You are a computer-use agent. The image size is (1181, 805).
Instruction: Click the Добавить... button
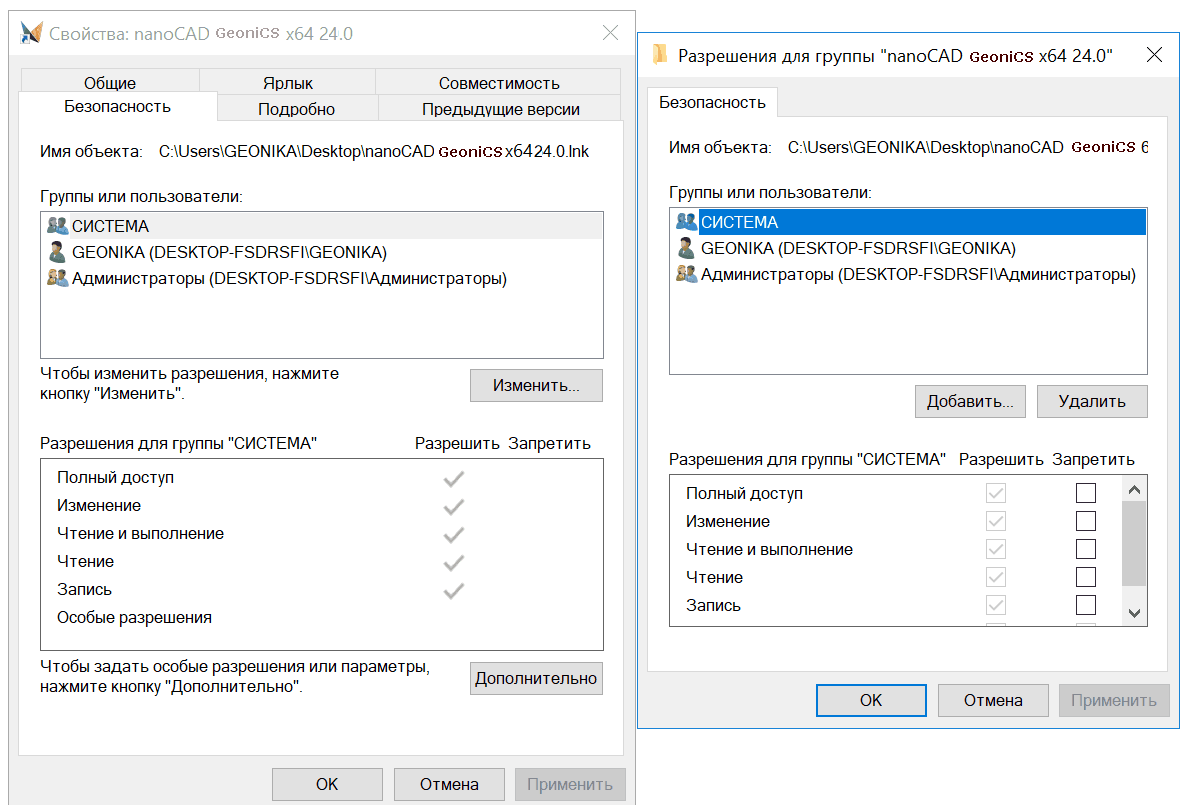[x=970, y=401]
